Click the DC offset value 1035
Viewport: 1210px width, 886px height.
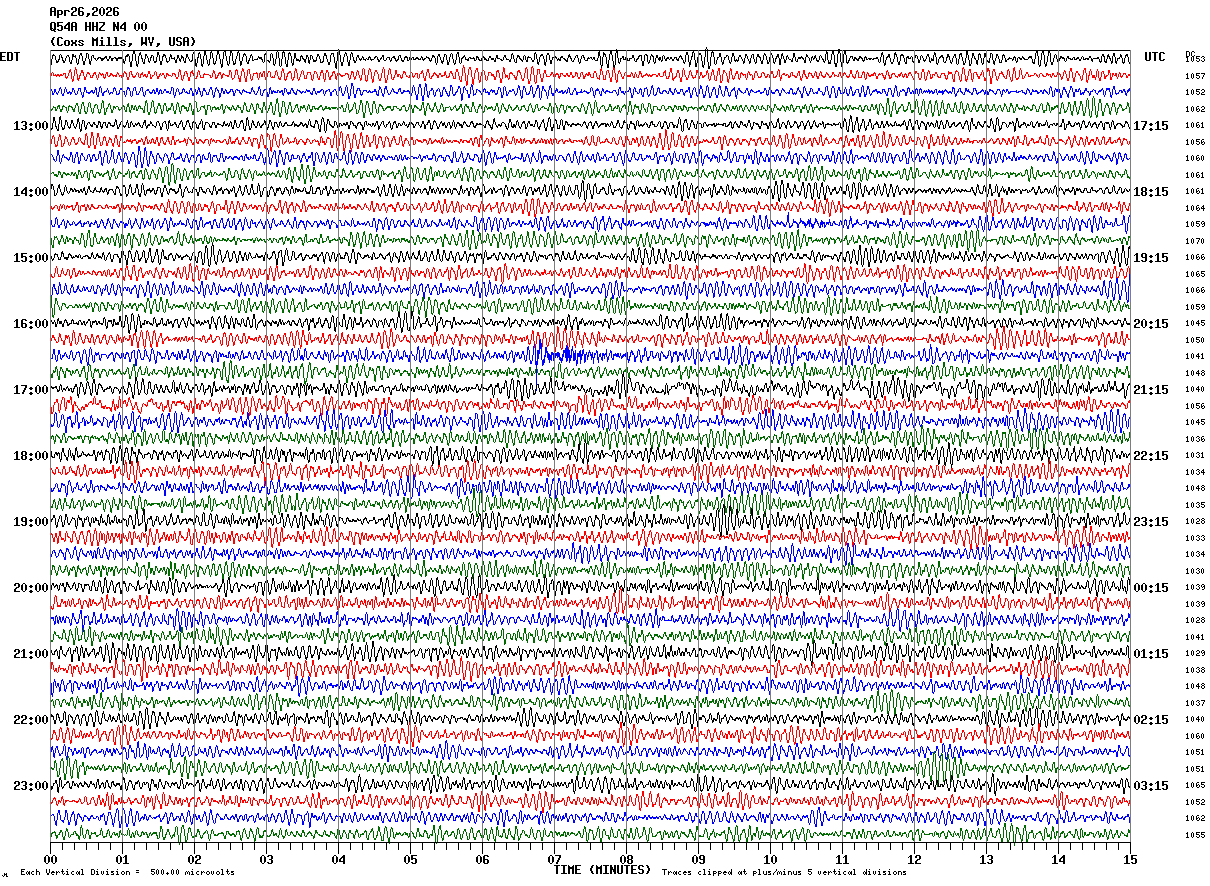[1195, 505]
